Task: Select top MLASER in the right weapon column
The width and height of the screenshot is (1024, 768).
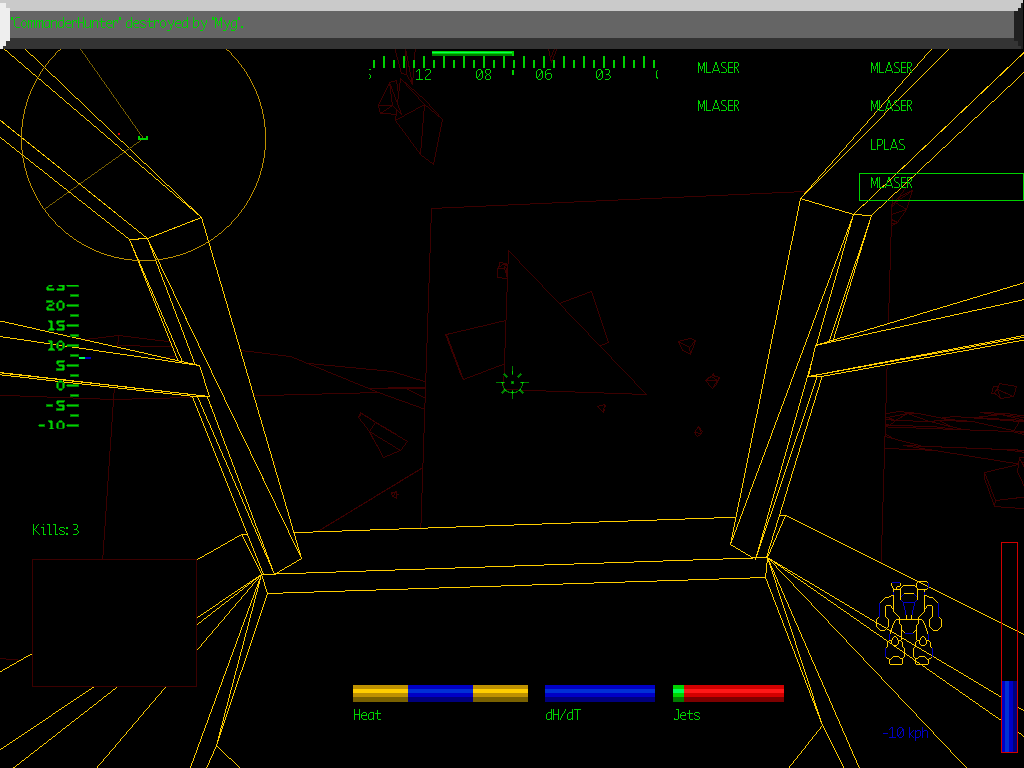Action: pos(891,68)
